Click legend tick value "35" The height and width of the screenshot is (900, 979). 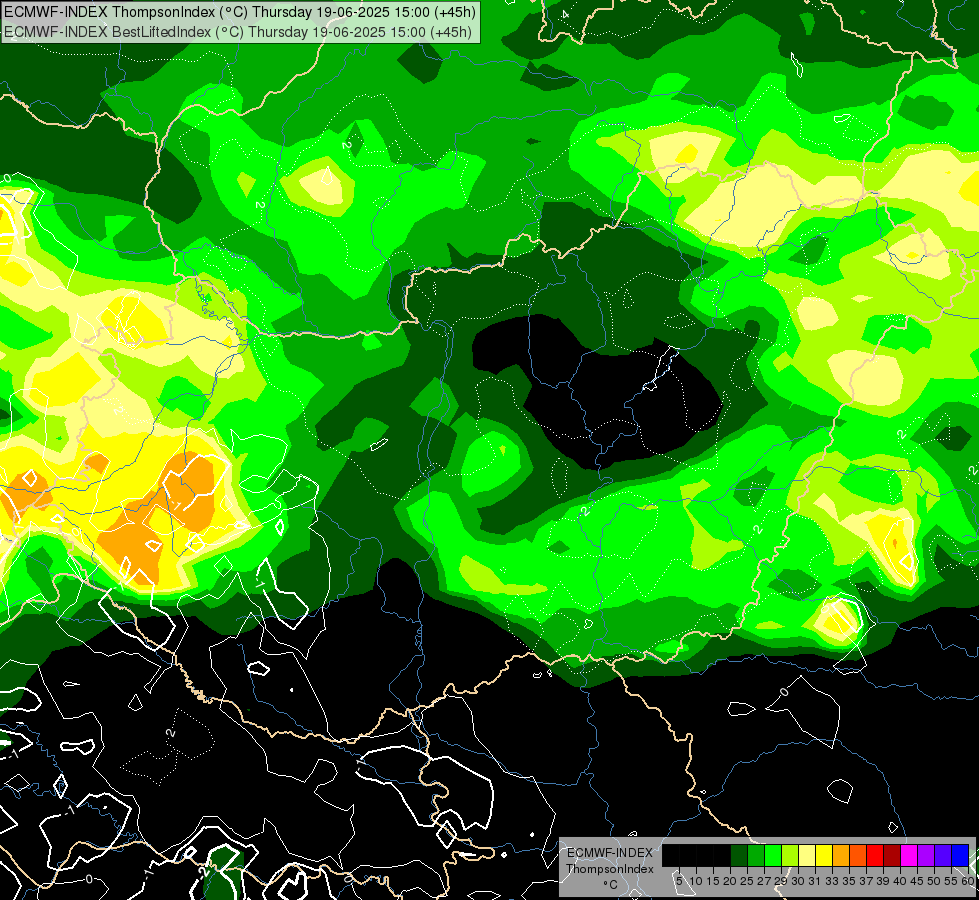(849, 881)
